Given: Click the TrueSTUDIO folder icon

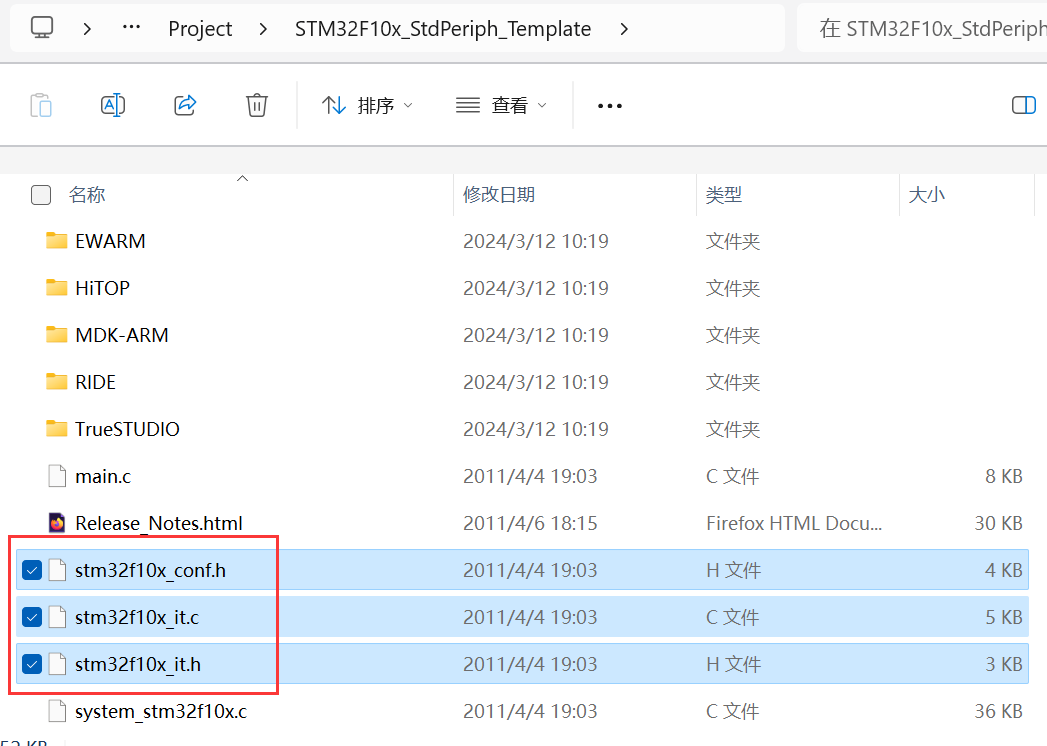Looking at the screenshot, I should coord(57,429).
